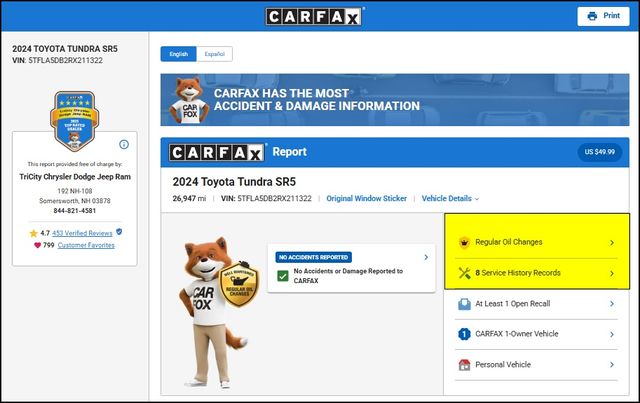Click the CARFAX accident & damage information banner
Viewport: 640px width, 403px height.
pos(395,100)
